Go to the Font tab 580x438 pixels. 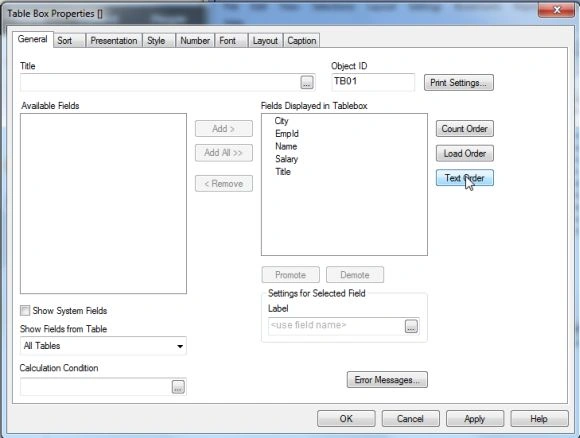pyautogui.click(x=231, y=41)
